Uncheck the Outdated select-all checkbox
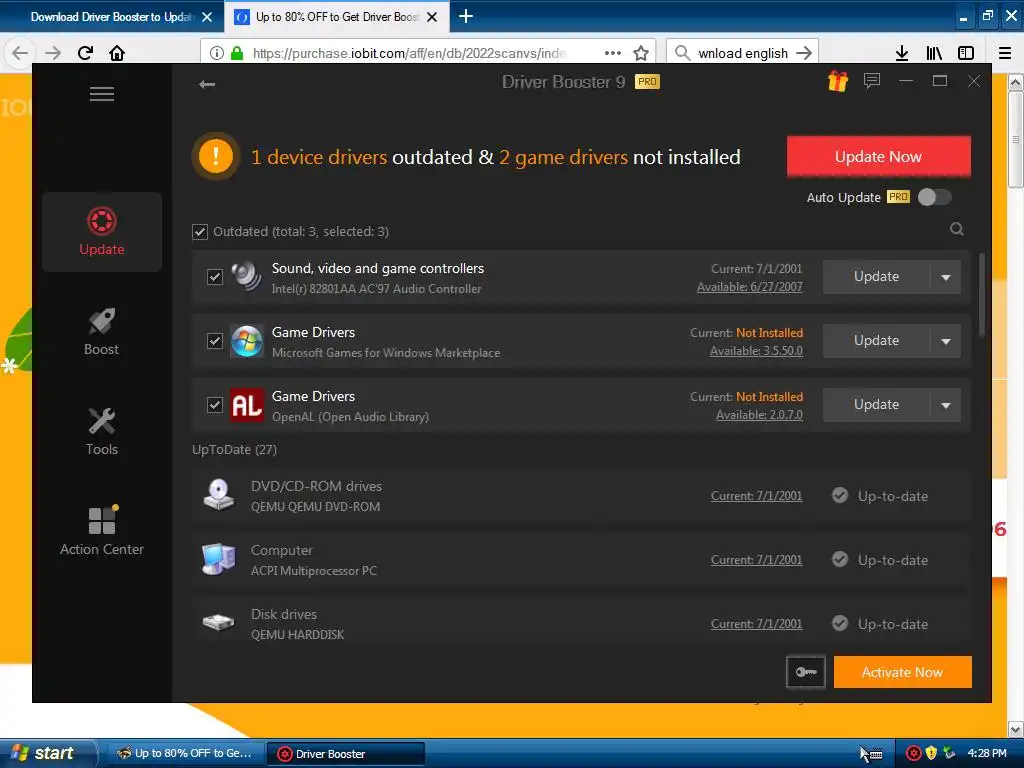 pyautogui.click(x=200, y=232)
